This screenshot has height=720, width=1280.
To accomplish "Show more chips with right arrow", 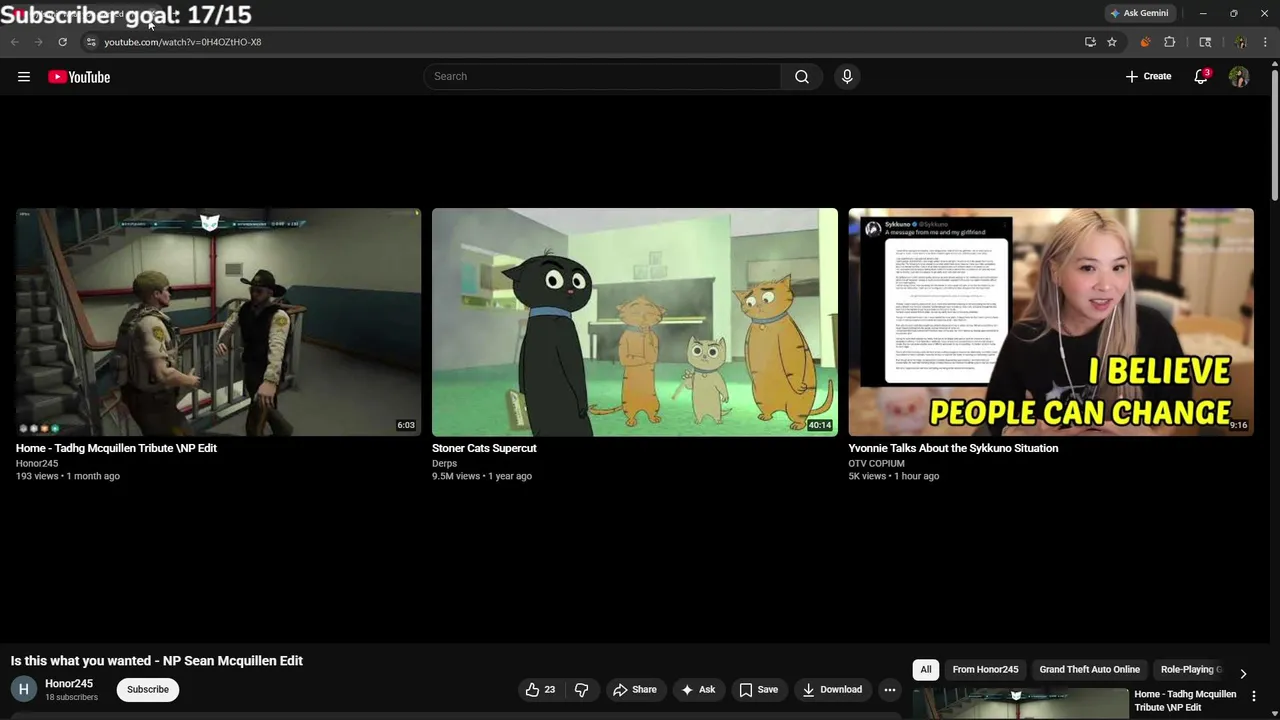I will [x=1243, y=673].
